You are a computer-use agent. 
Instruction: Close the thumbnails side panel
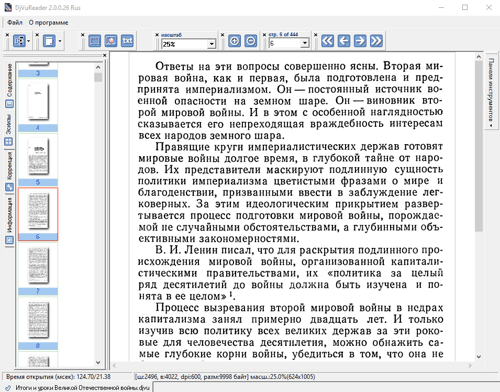[x=104, y=55]
